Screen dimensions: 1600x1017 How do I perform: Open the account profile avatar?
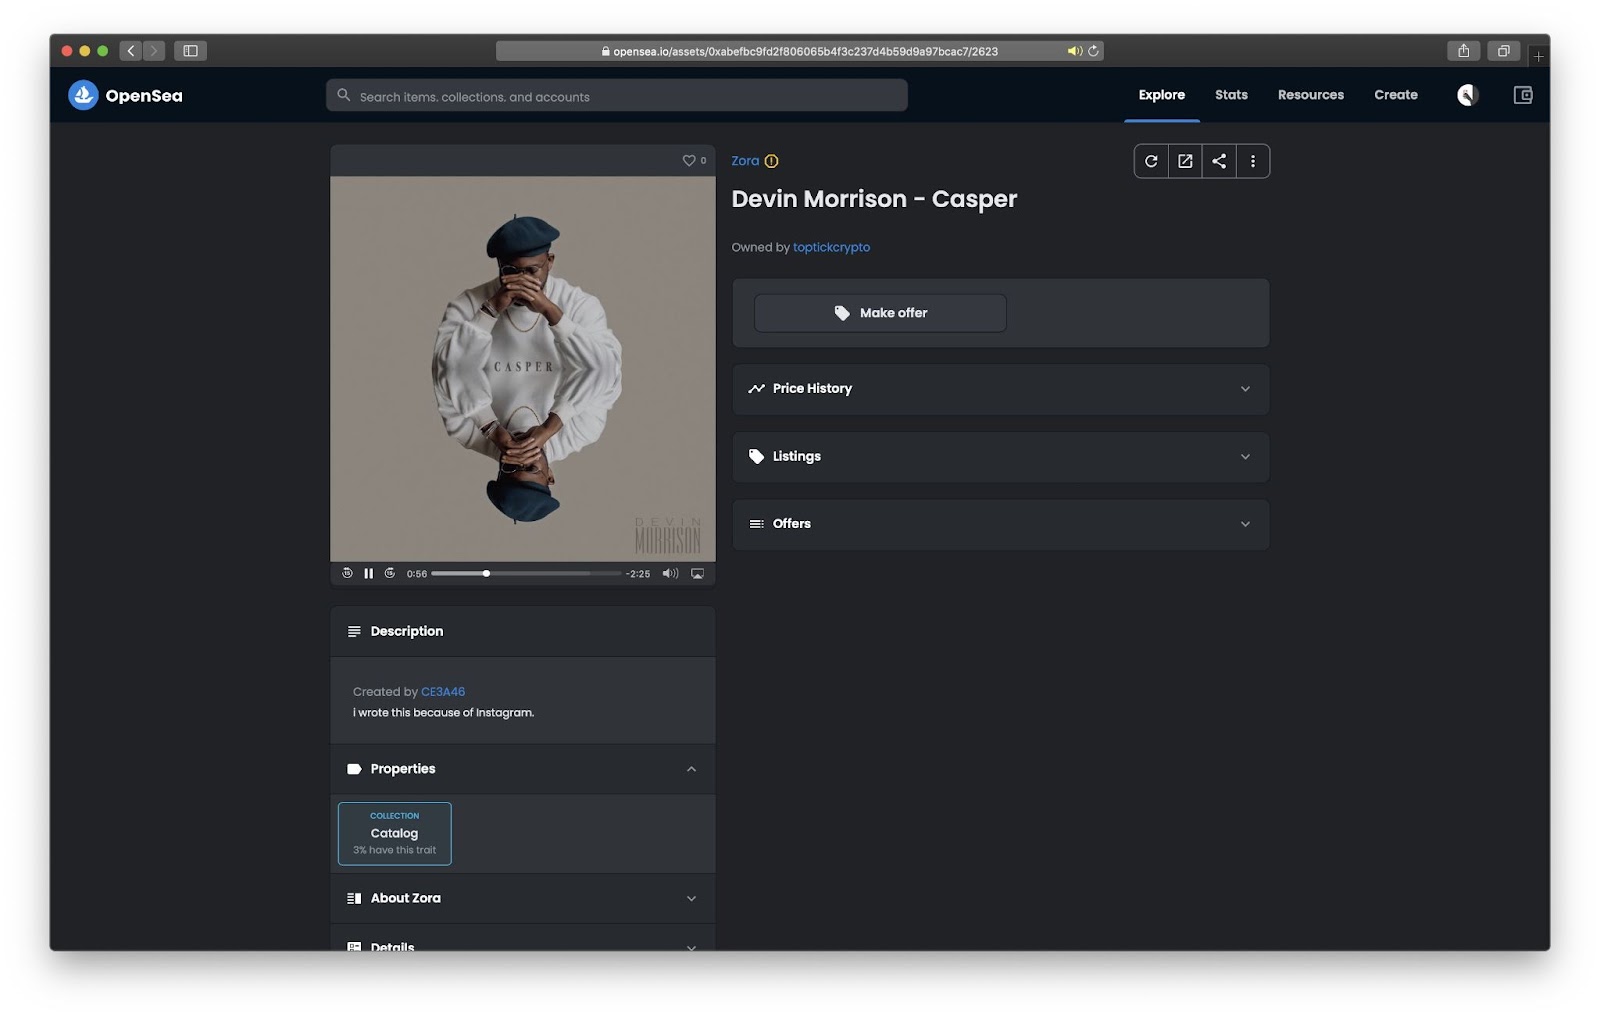[1467, 95]
